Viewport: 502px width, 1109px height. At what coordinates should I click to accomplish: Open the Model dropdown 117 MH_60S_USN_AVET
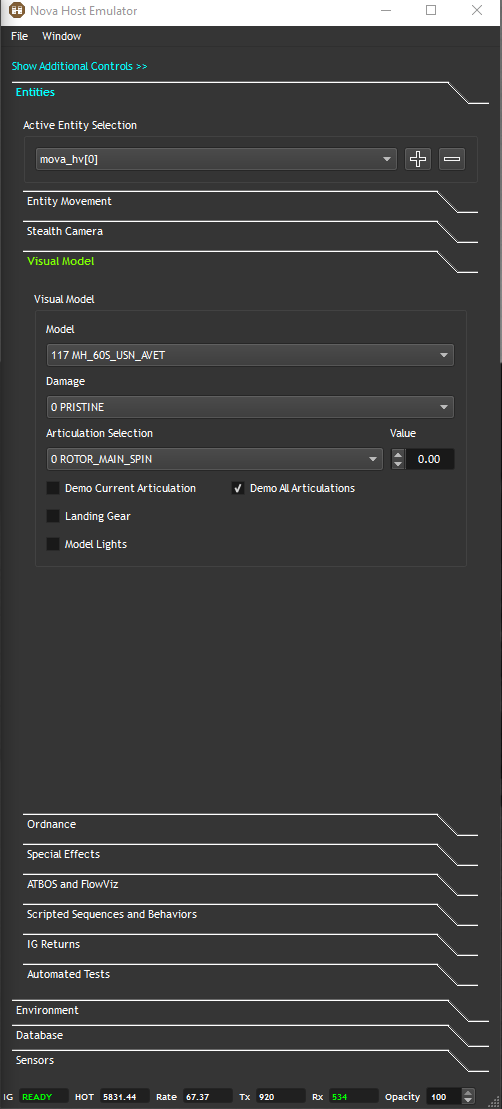coord(250,355)
